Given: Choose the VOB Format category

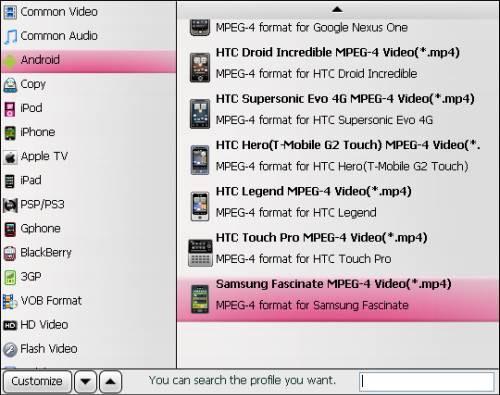Looking at the screenshot, I should [89, 301].
